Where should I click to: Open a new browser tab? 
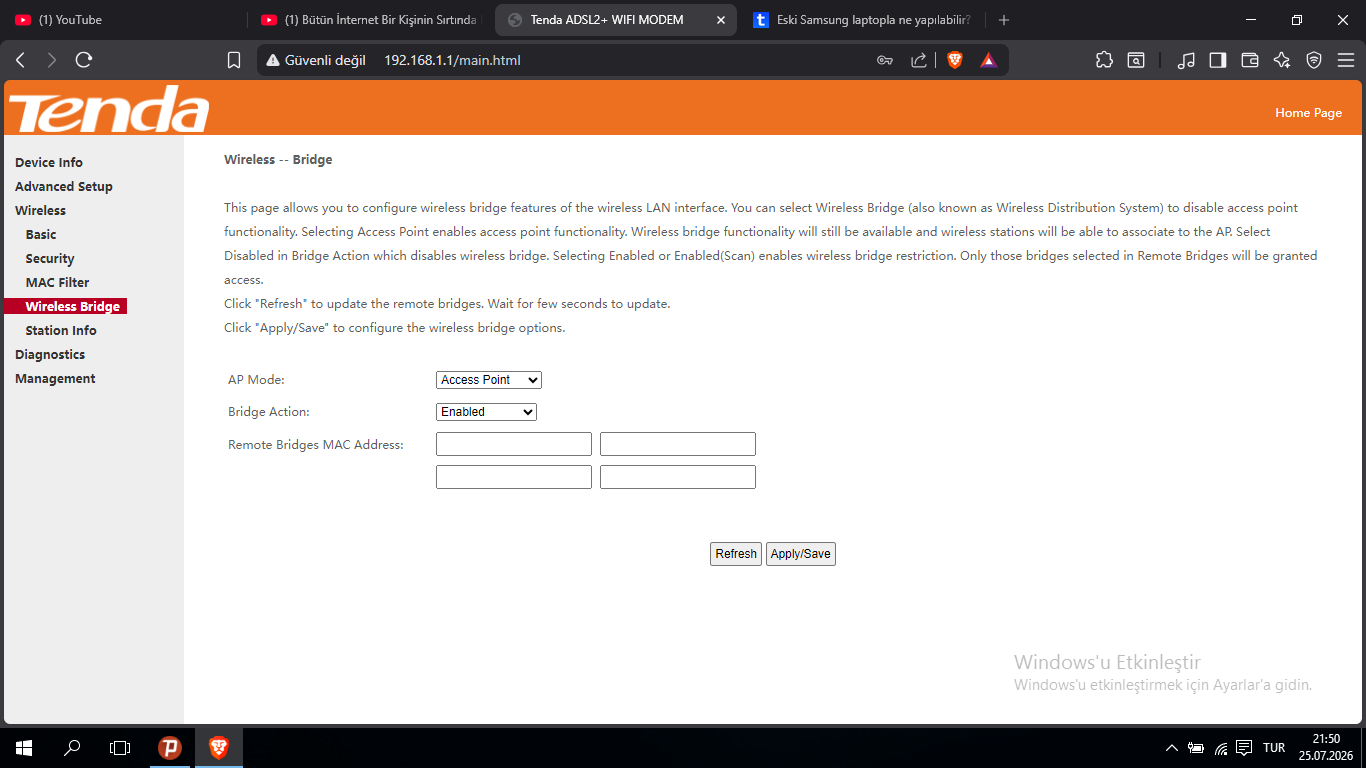[x=1004, y=20]
